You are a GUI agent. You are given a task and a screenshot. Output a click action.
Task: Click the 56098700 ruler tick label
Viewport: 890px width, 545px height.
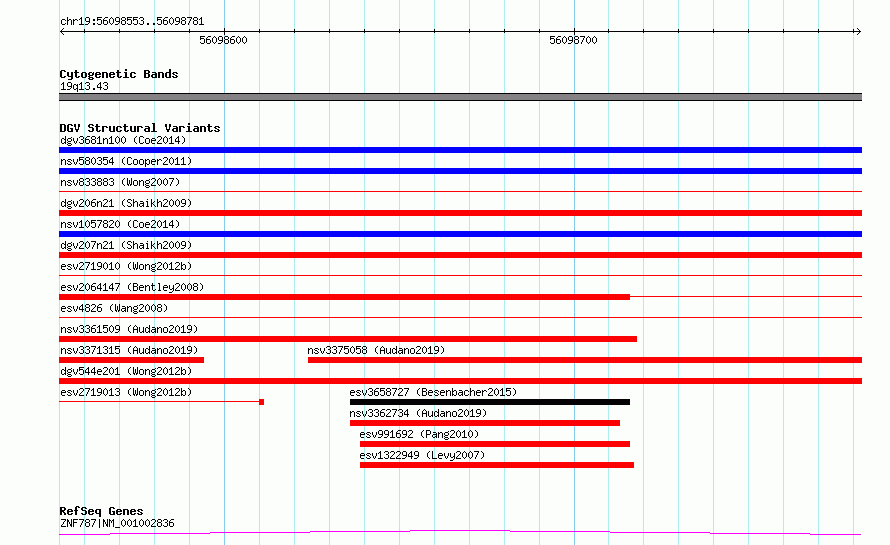pyautogui.click(x=573, y=40)
